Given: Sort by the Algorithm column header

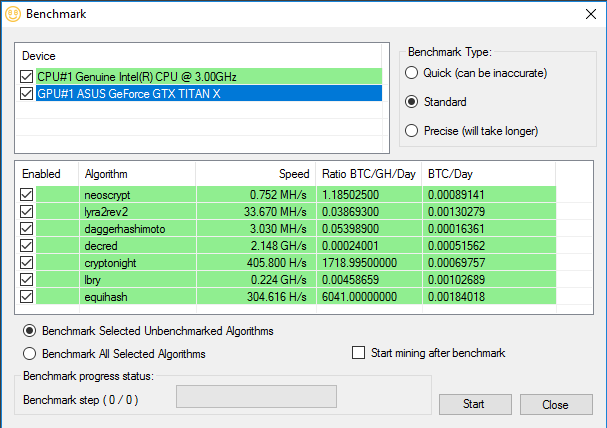Looking at the screenshot, I should (x=106, y=174).
